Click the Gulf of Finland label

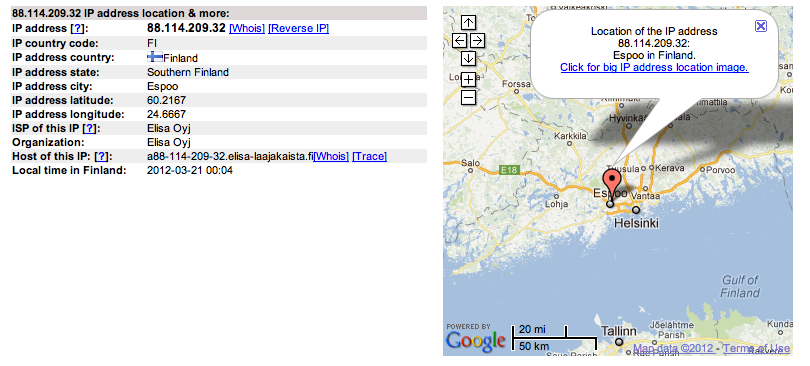tap(740, 287)
